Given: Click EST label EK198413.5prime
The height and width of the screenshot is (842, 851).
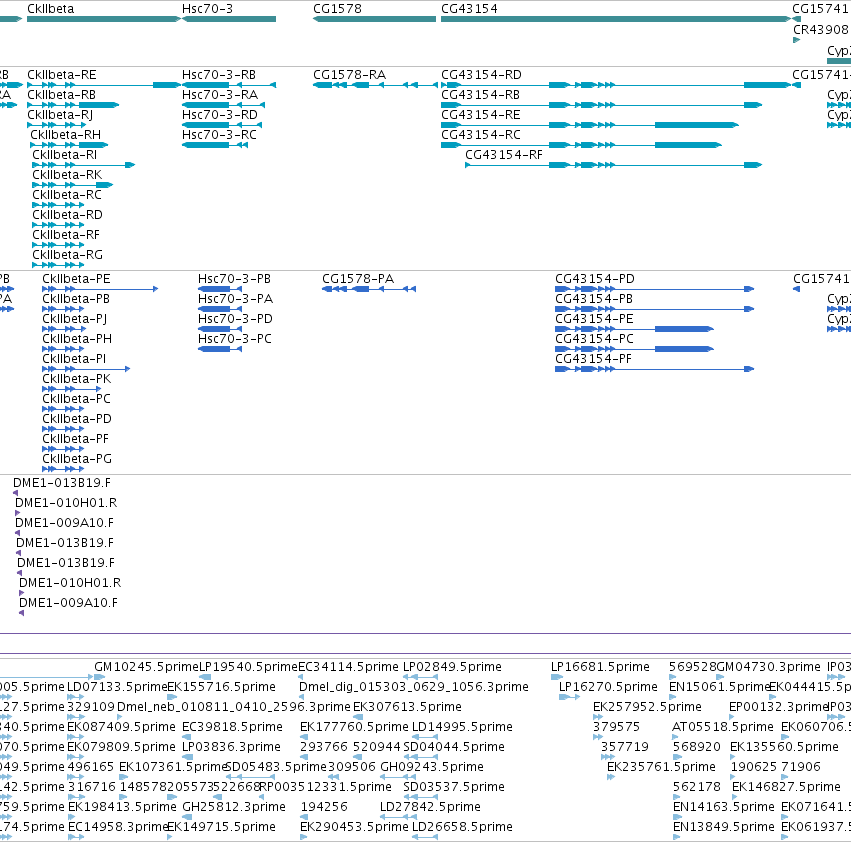Looking at the screenshot, I should pos(122,807).
